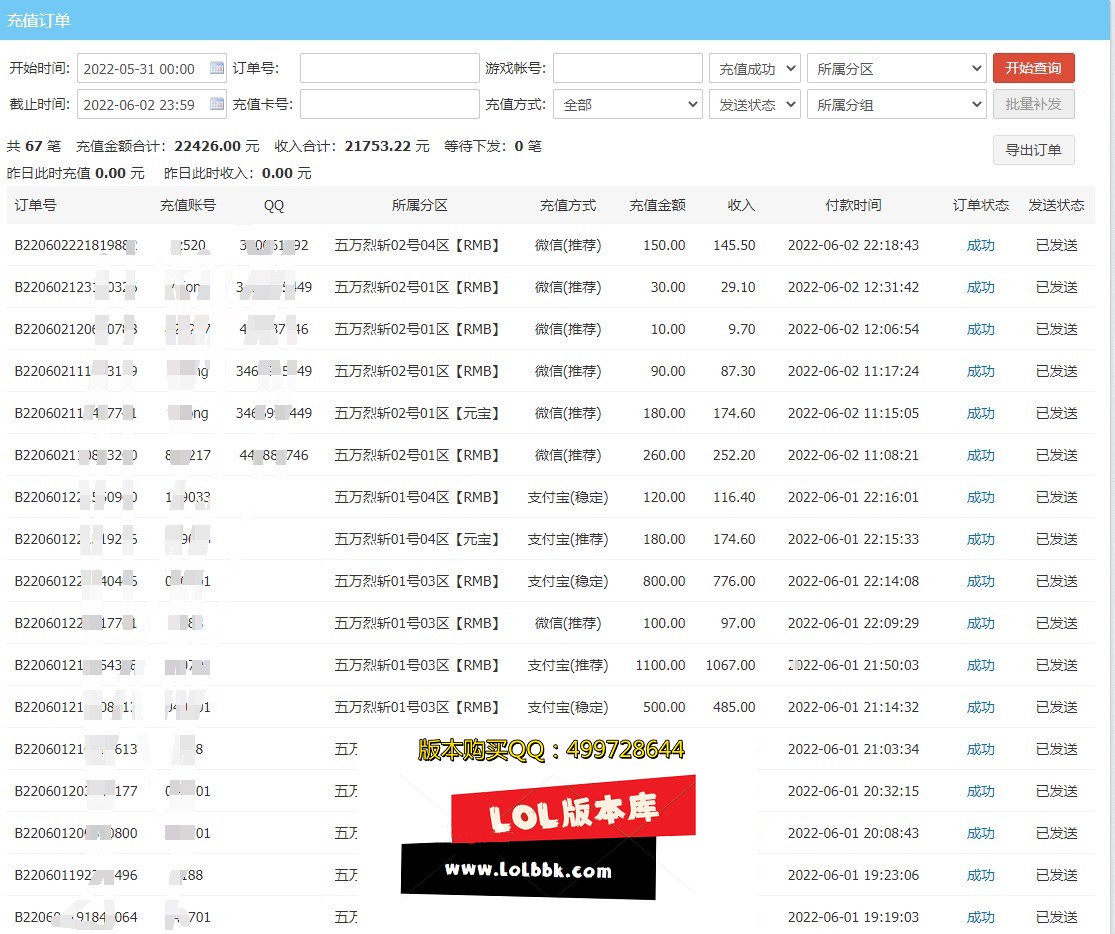Click 成功 link for 21:03:34 order
The image size is (1115, 934).
tap(981, 749)
